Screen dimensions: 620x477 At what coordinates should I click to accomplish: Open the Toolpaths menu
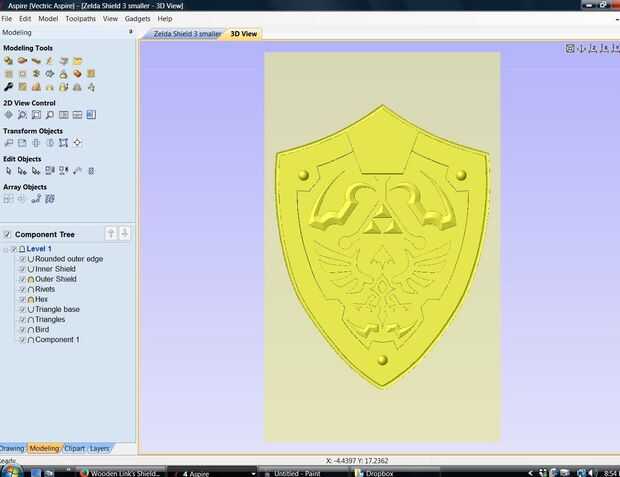81,19
